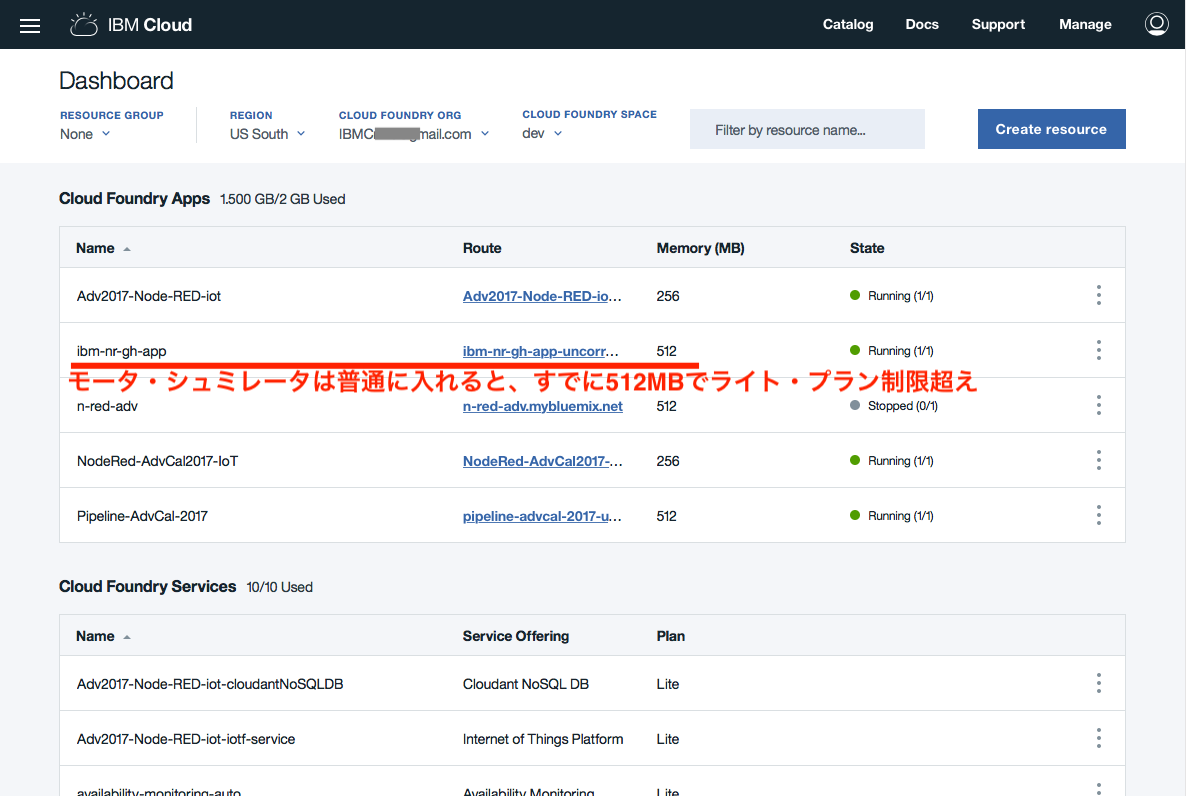Image resolution: width=1186 pixels, height=796 pixels.
Task: Click the Memory (MB) column header
Action: pos(700,248)
